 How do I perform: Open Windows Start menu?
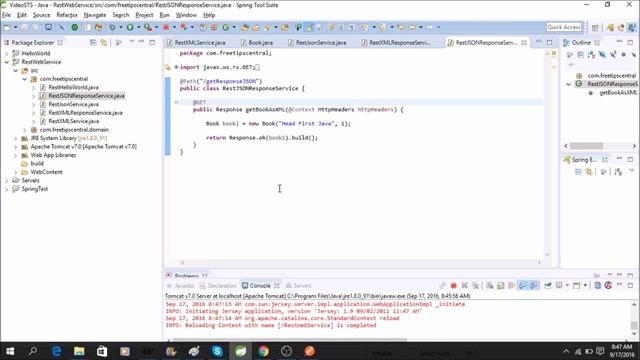pyautogui.click(x=10, y=351)
